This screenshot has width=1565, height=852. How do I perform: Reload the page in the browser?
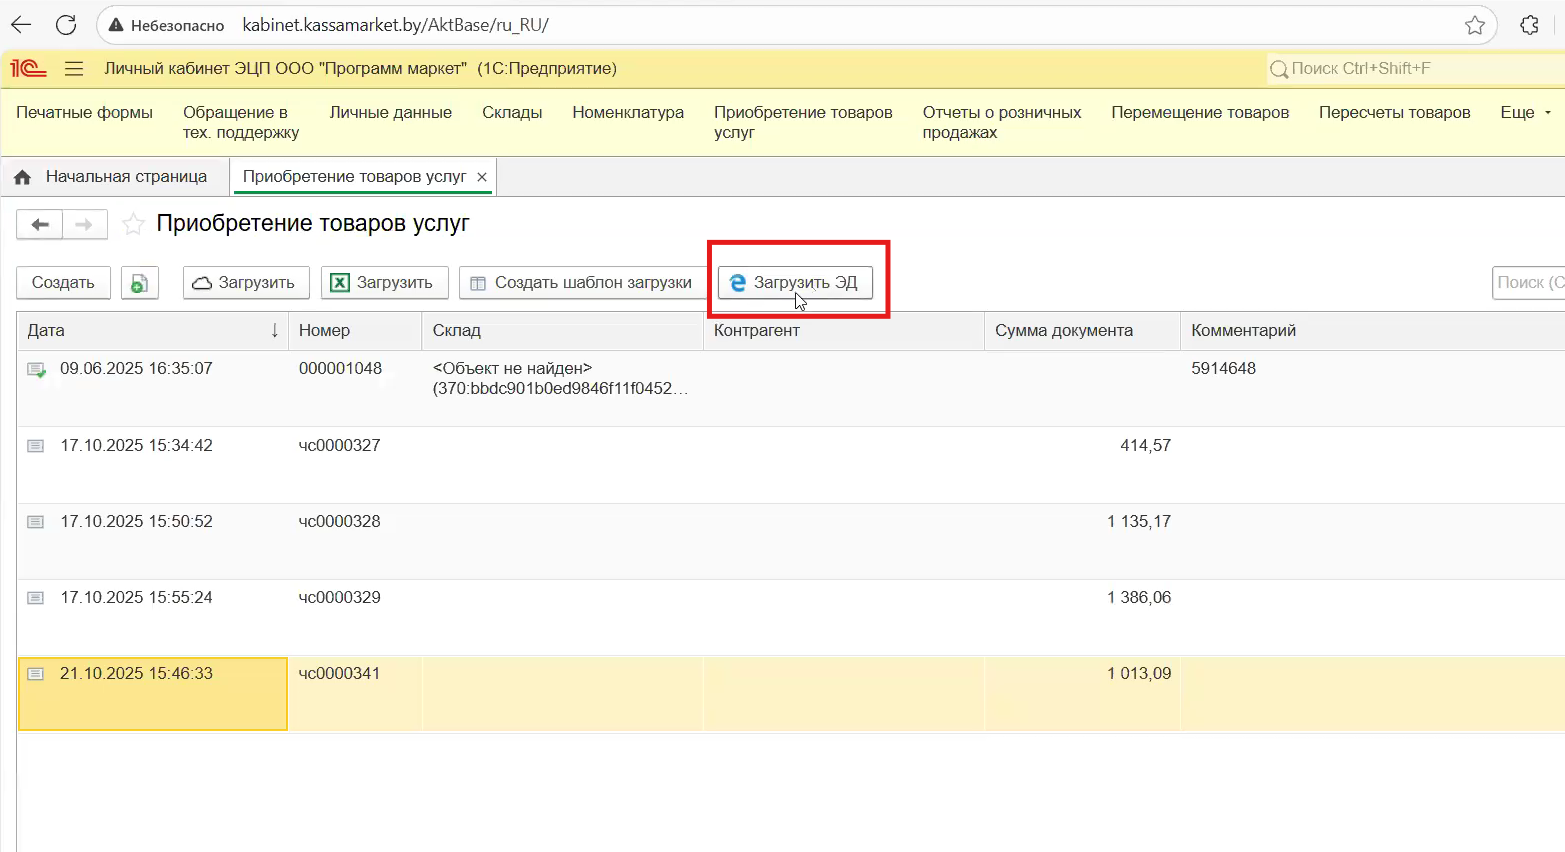(66, 25)
